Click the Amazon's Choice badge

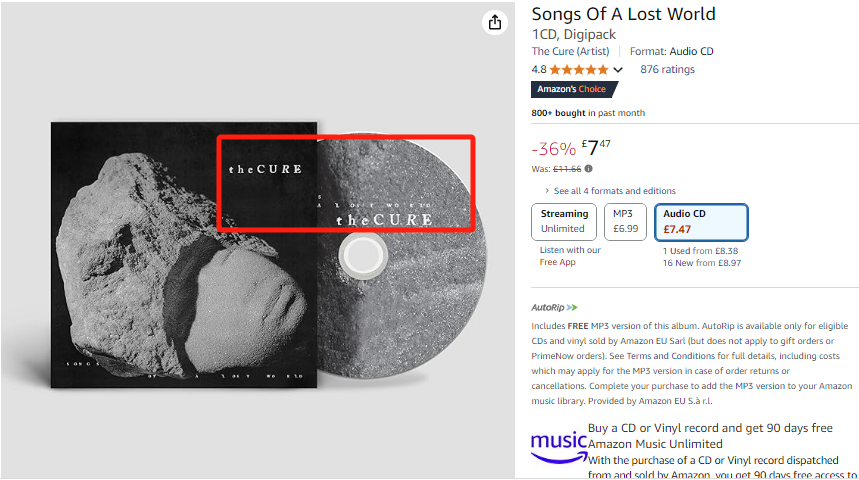pos(574,89)
